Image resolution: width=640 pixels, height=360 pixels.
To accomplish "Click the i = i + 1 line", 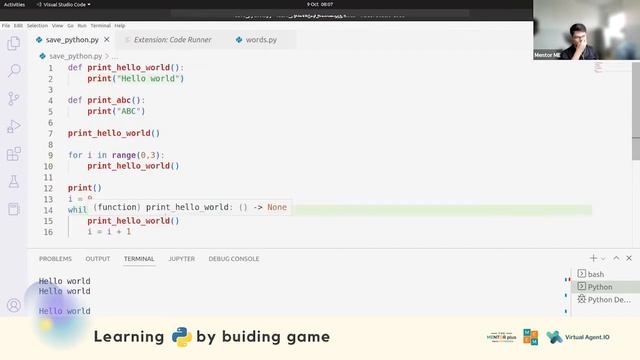I will [109, 232].
